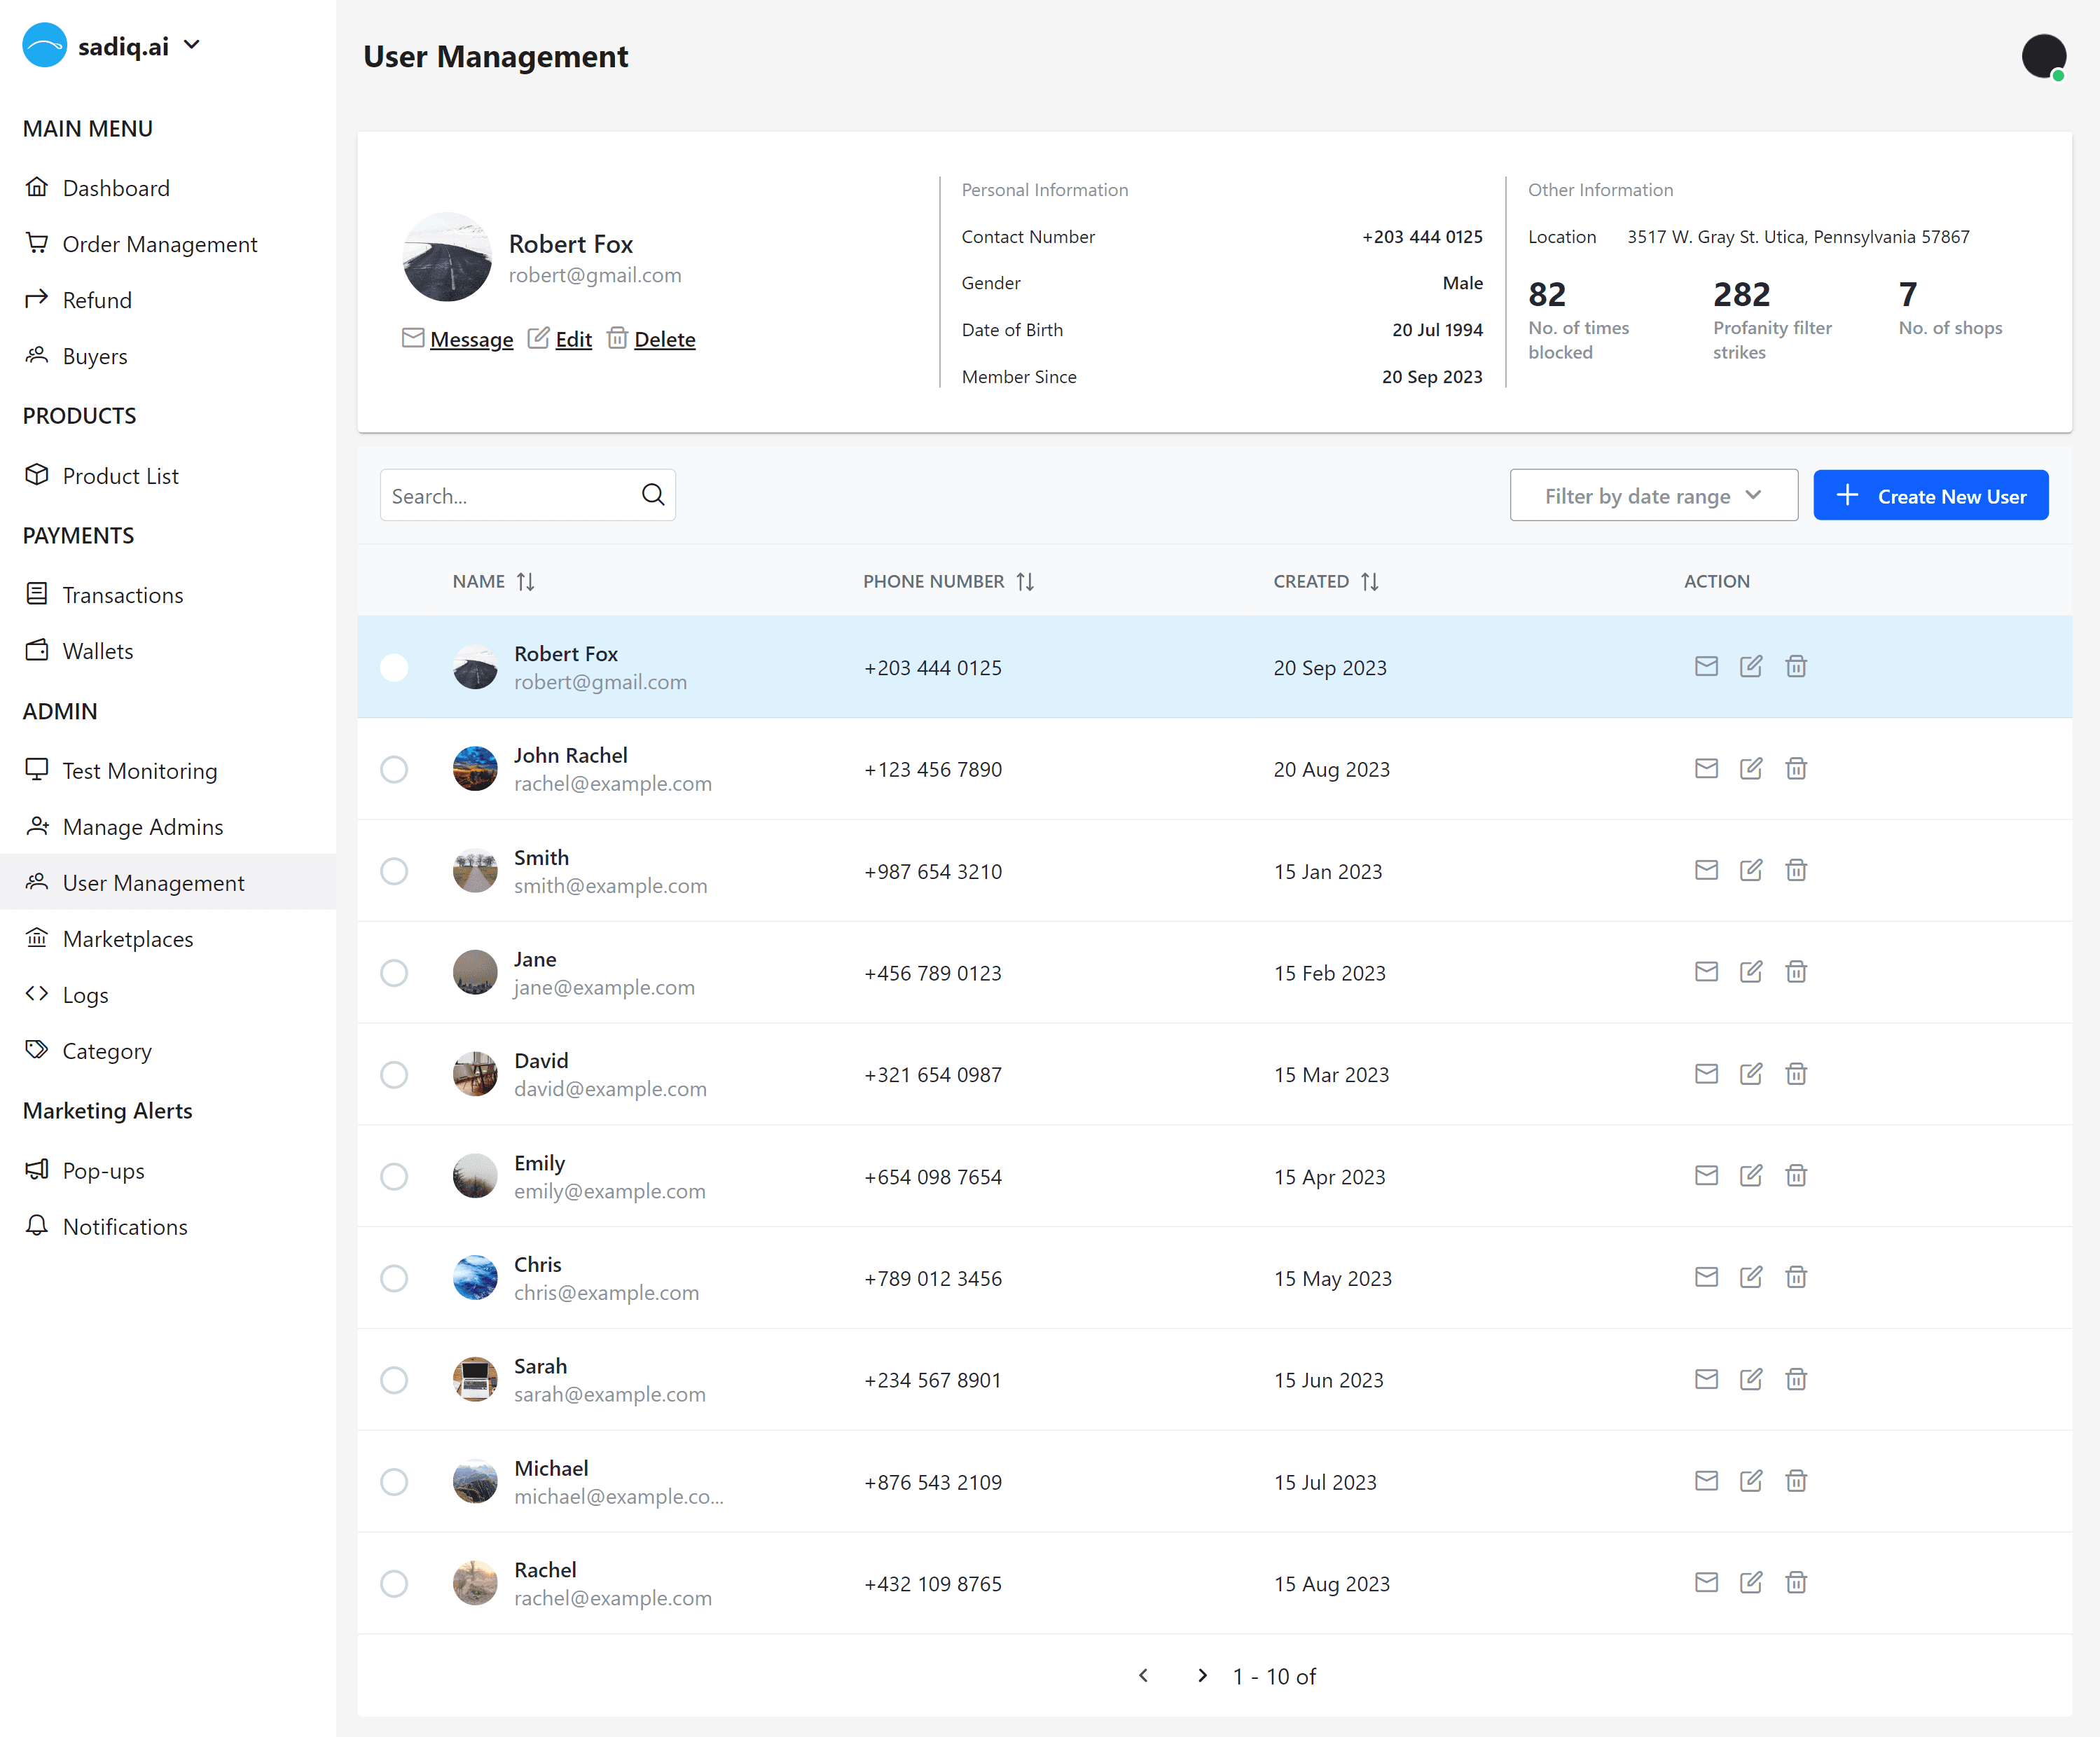
Task: Click the Create New User button
Action: click(x=1930, y=495)
